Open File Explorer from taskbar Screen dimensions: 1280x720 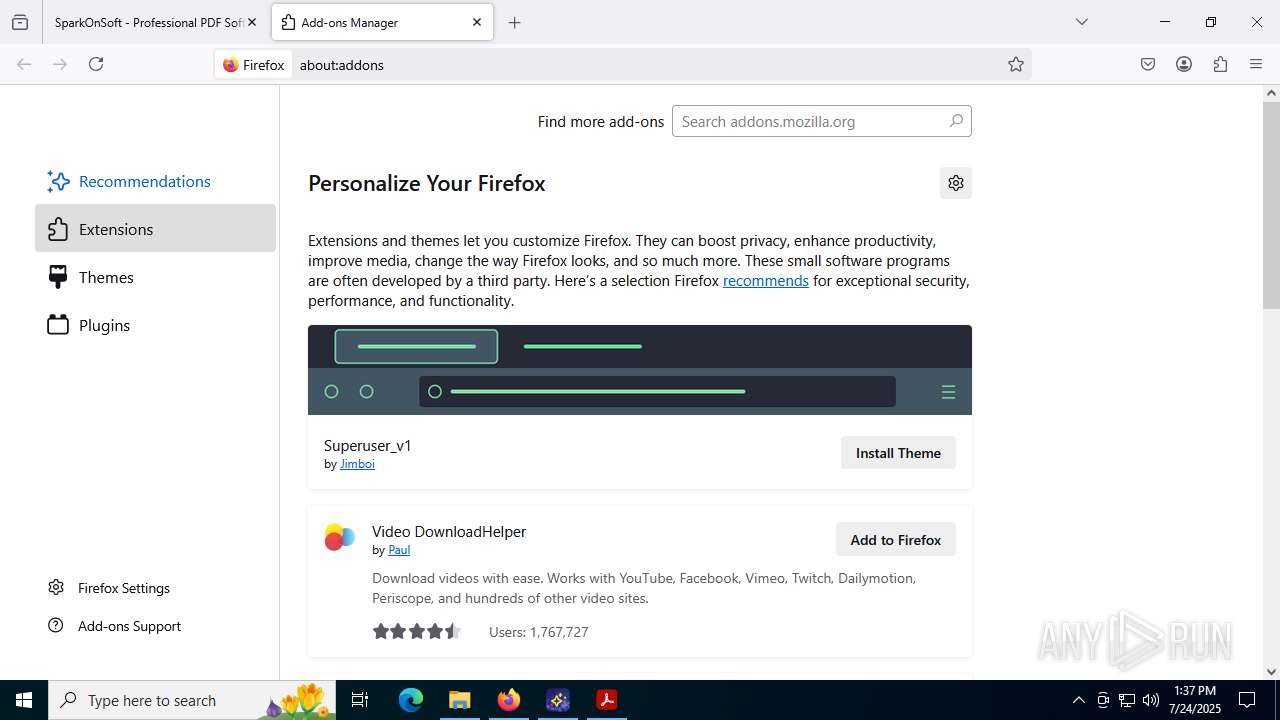click(x=459, y=700)
